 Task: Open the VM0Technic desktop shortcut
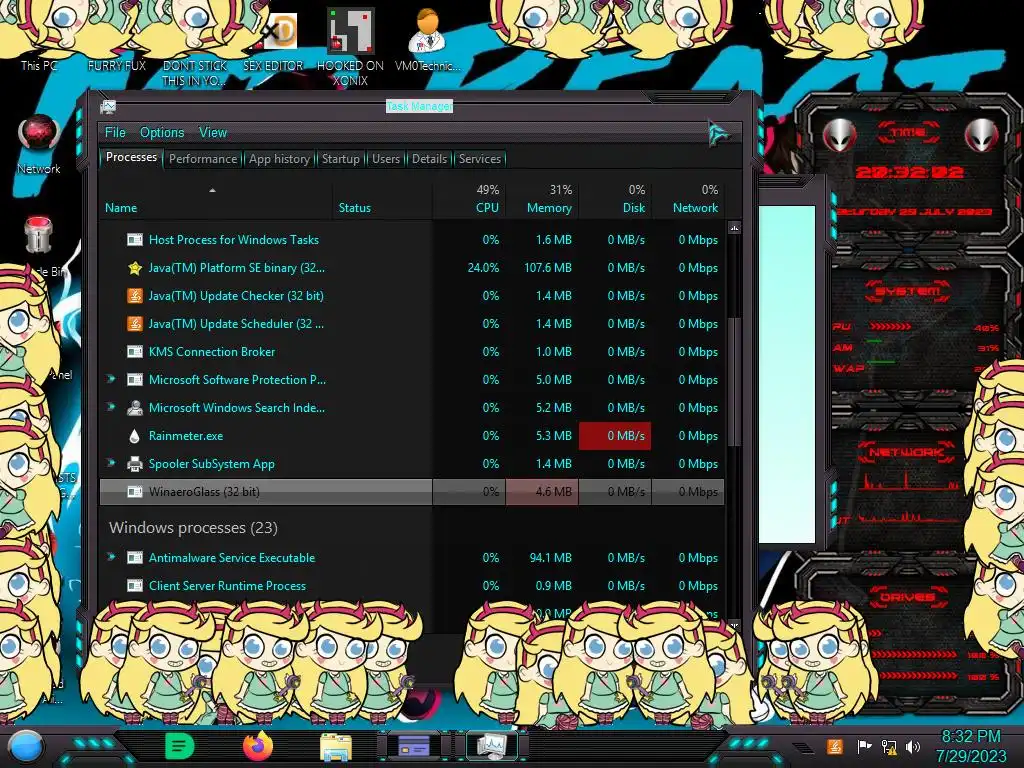[427, 39]
